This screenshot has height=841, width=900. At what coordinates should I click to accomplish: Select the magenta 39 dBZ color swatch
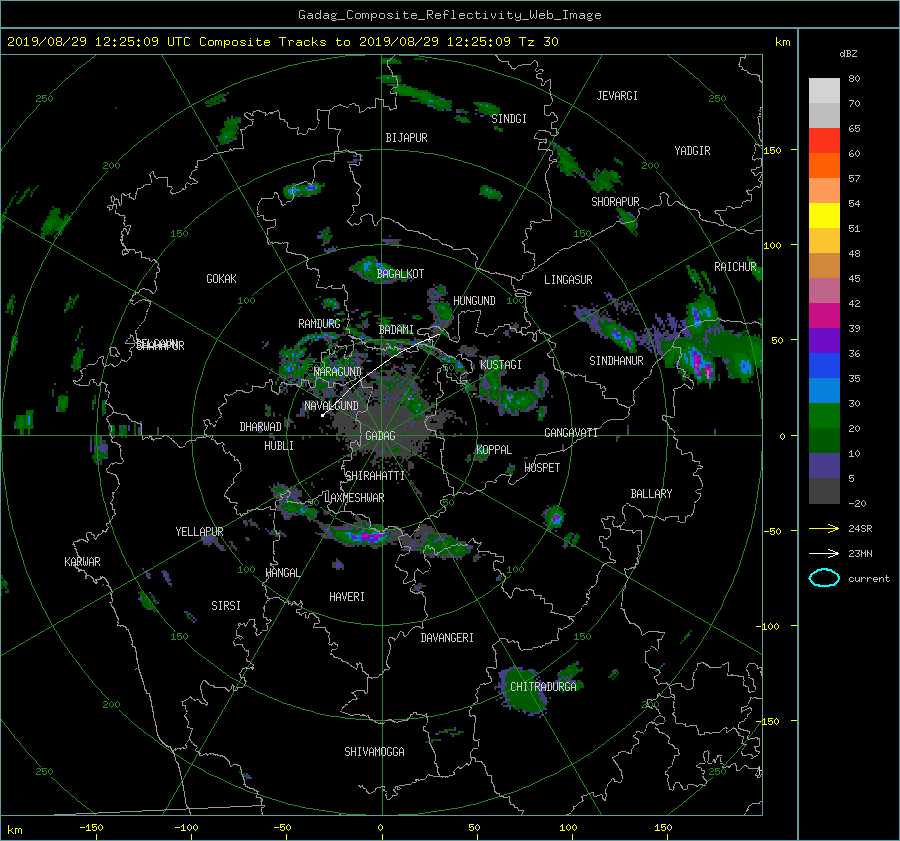(x=824, y=316)
